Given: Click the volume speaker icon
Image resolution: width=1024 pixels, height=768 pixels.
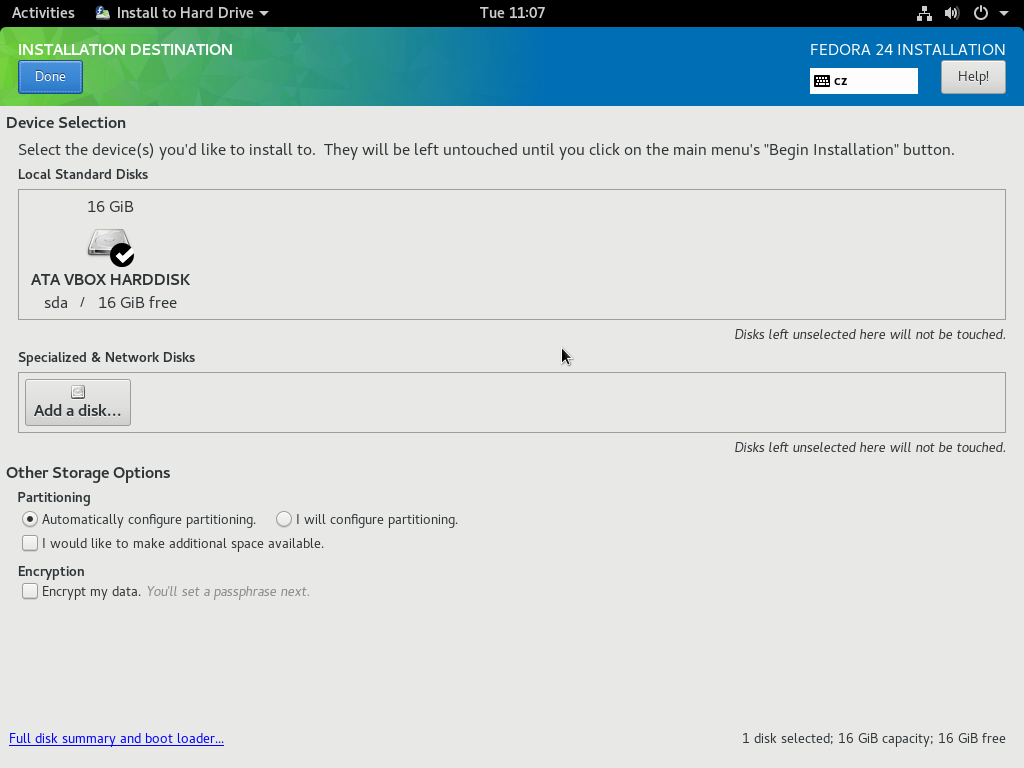Looking at the screenshot, I should click(x=951, y=13).
